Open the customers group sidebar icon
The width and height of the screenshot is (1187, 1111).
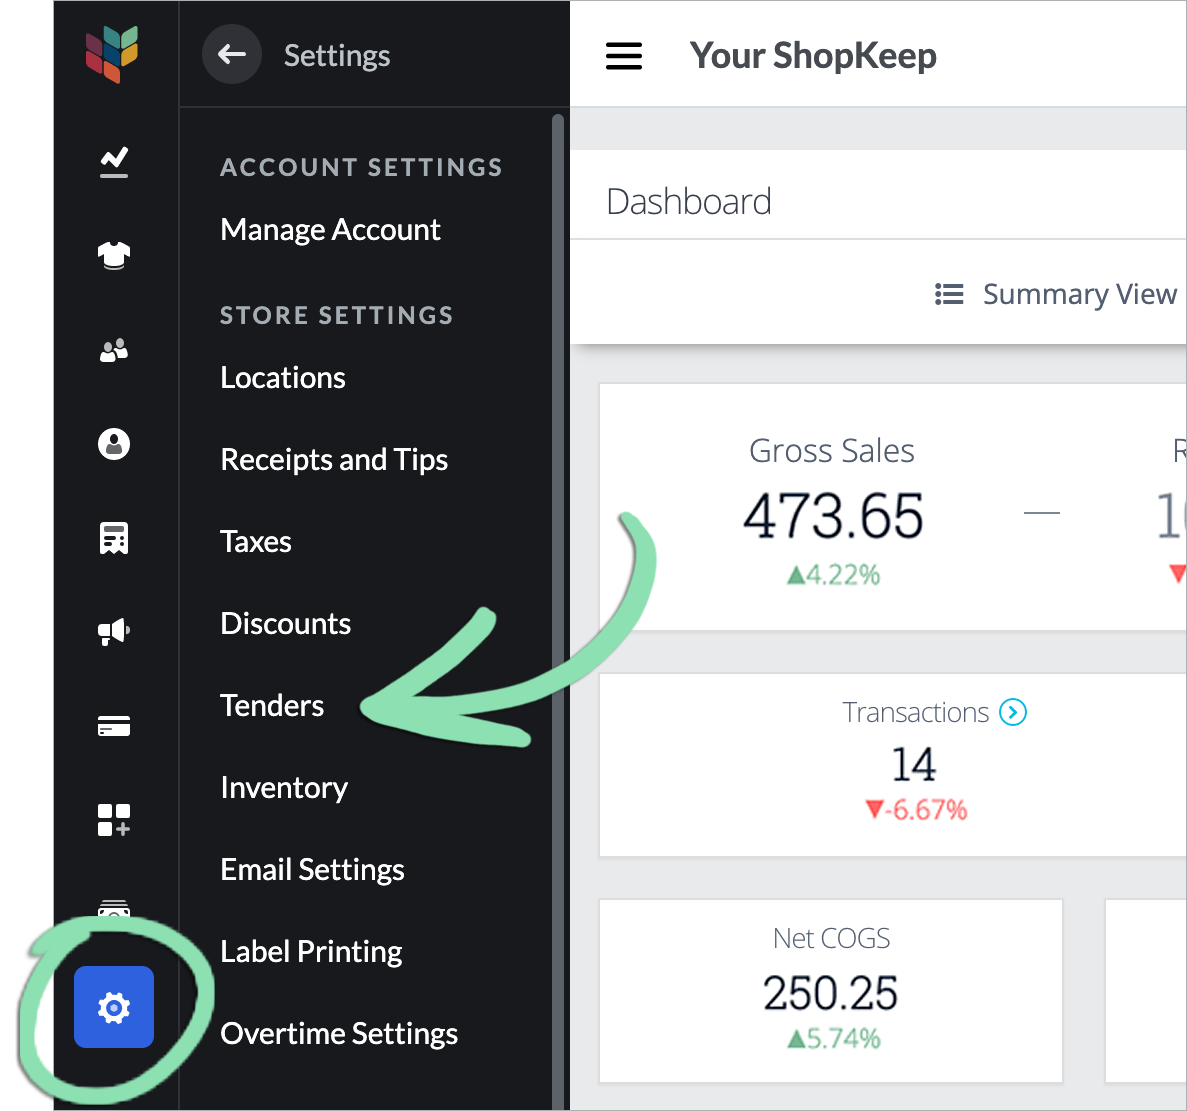(114, 350)
